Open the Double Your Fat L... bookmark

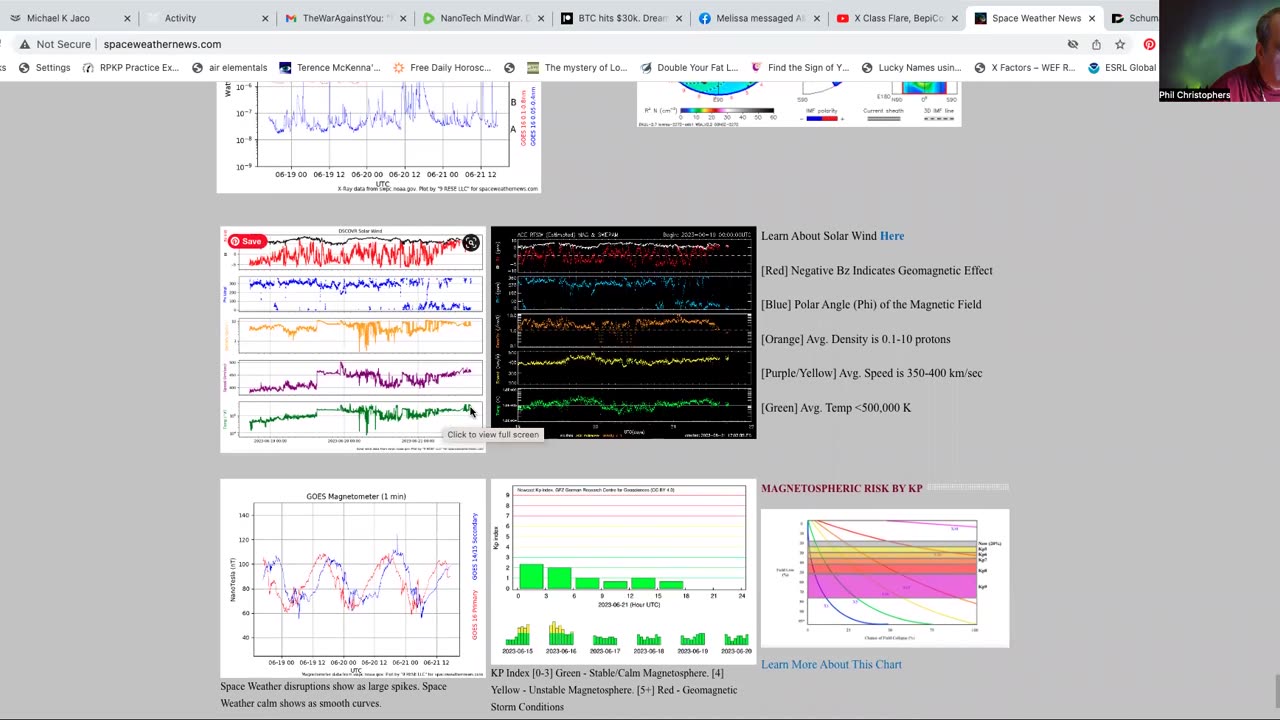[x=688, y=68]
